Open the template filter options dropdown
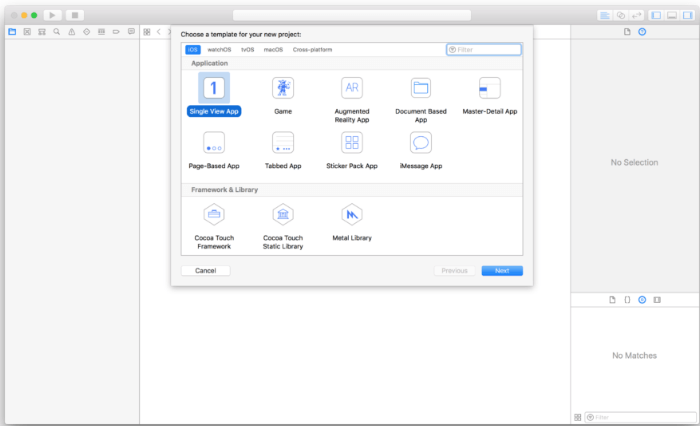 pos(452,49)
